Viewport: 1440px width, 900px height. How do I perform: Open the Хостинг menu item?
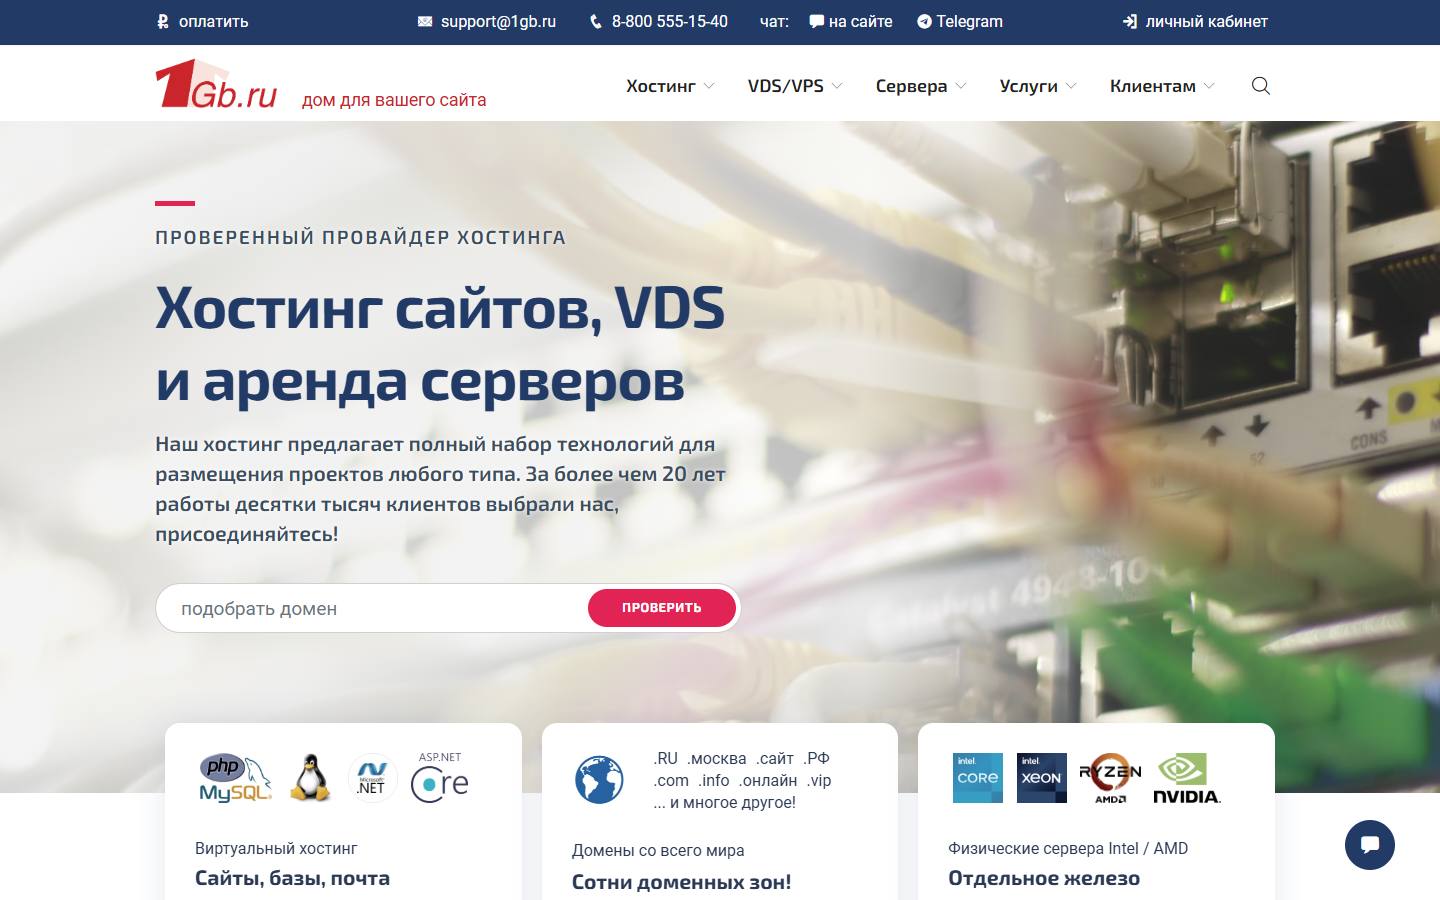[661, 86]
